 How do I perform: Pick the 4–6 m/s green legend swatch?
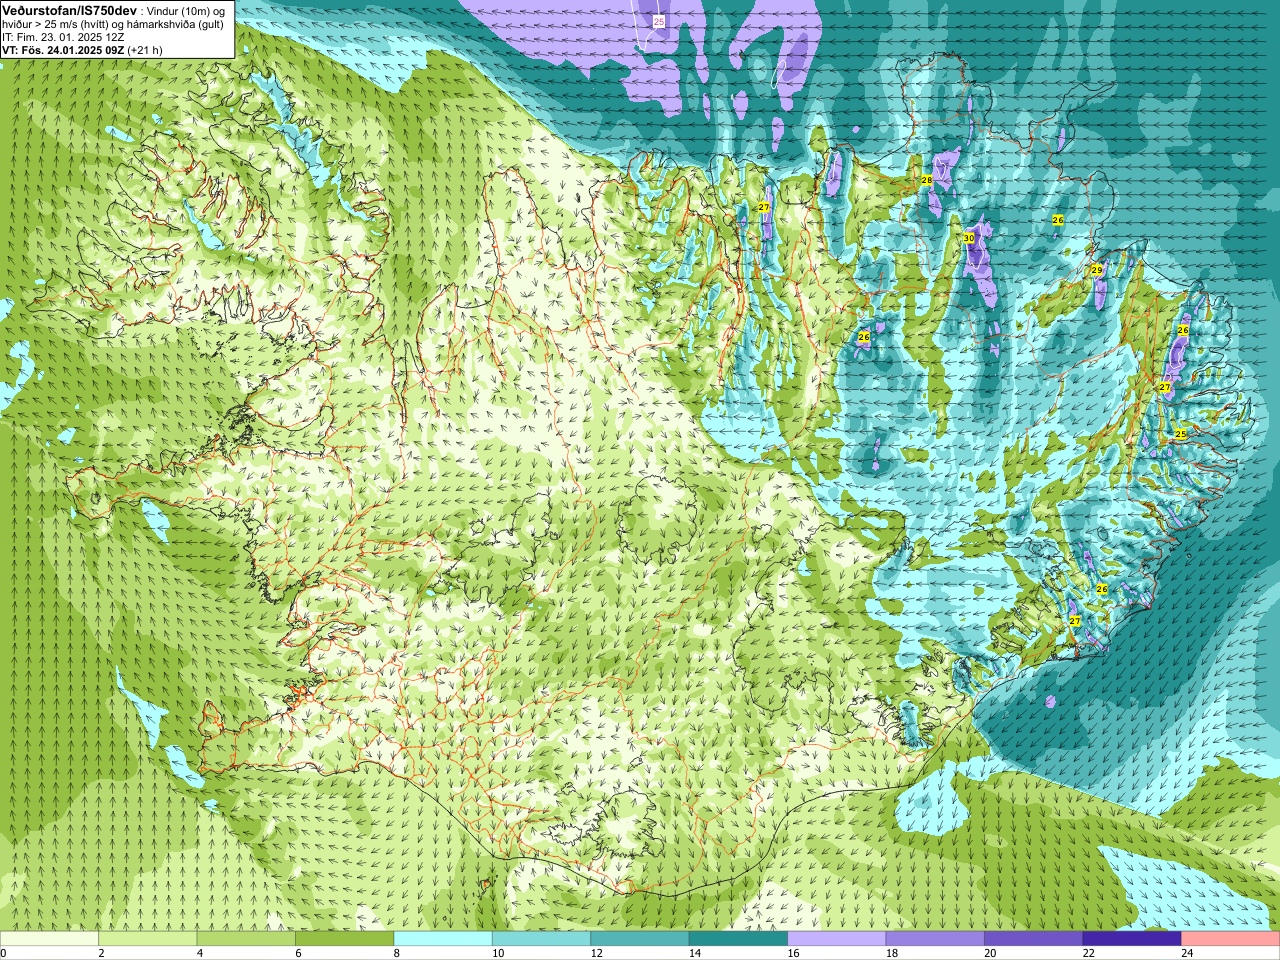246,939
